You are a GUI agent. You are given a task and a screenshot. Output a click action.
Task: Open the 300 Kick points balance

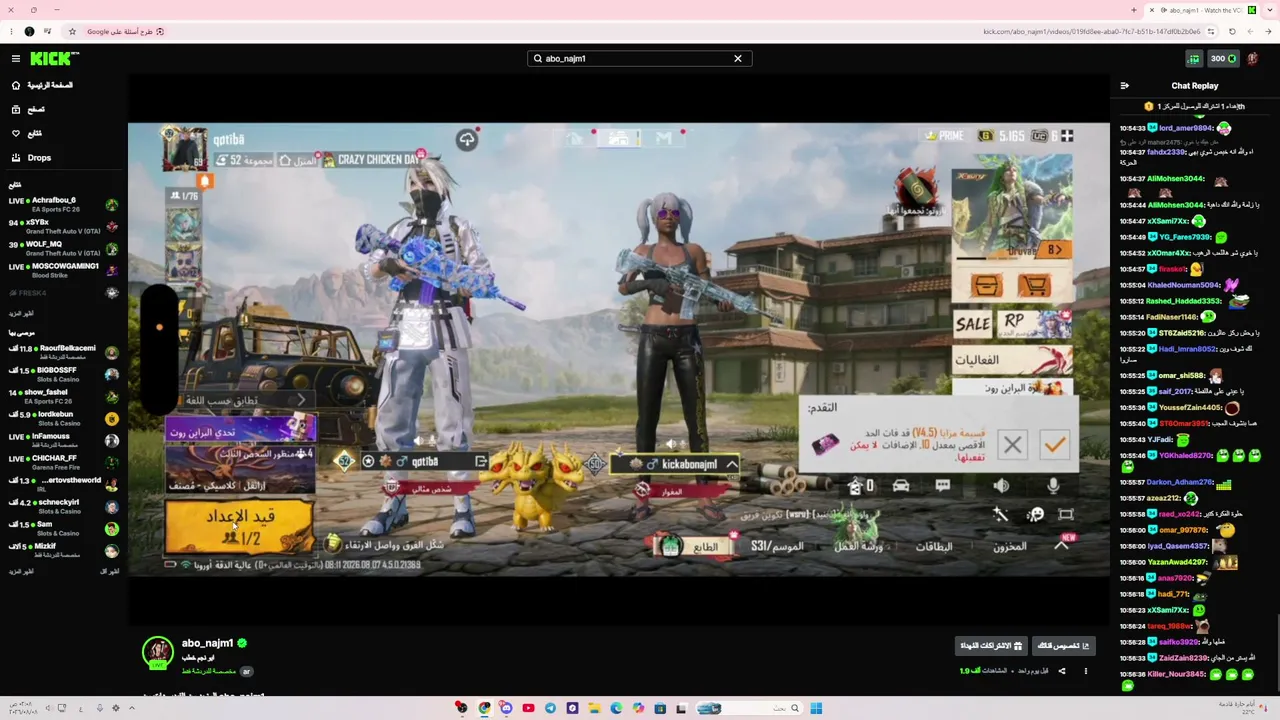pos(1224,59)
